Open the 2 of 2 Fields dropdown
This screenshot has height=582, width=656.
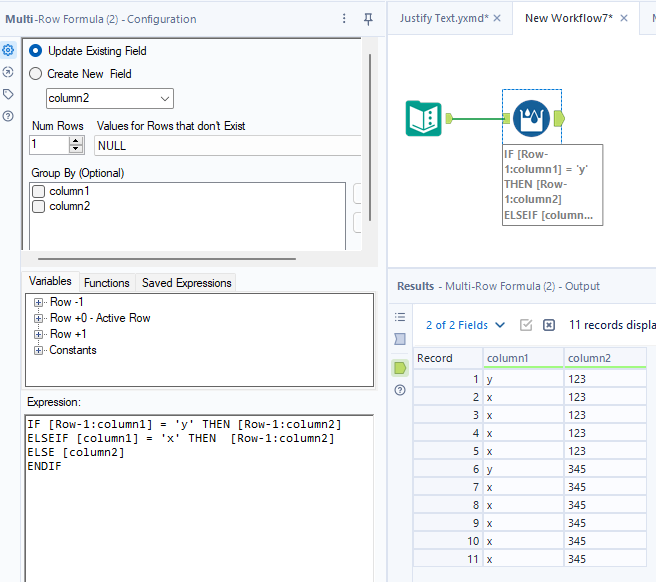[x=463, y=325]
